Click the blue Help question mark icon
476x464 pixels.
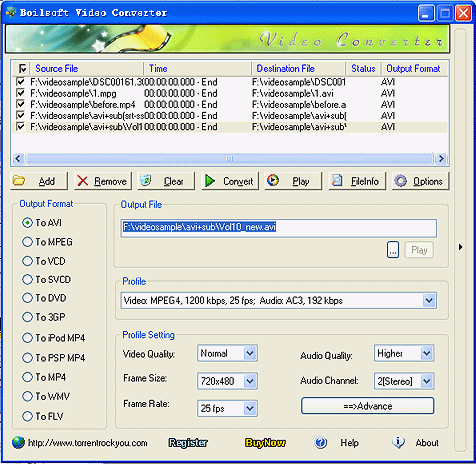click(321, 443)
